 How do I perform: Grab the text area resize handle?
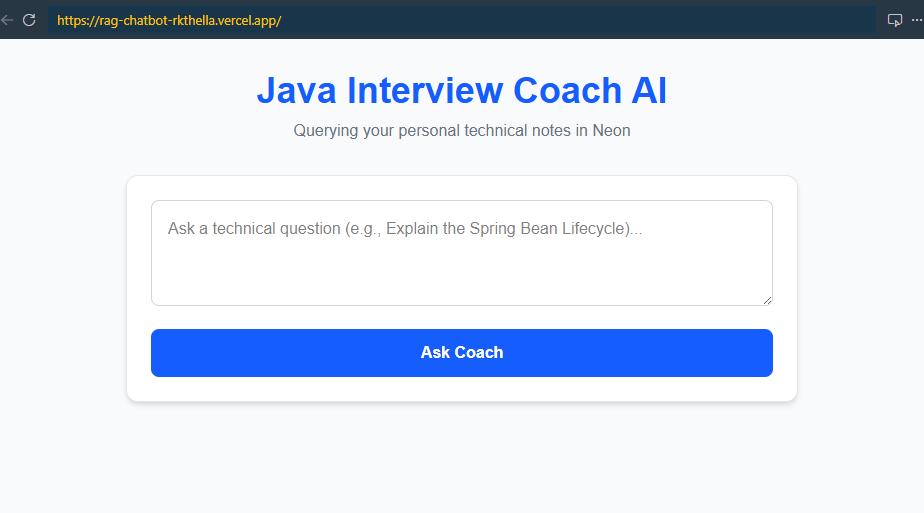click(767, 300)
